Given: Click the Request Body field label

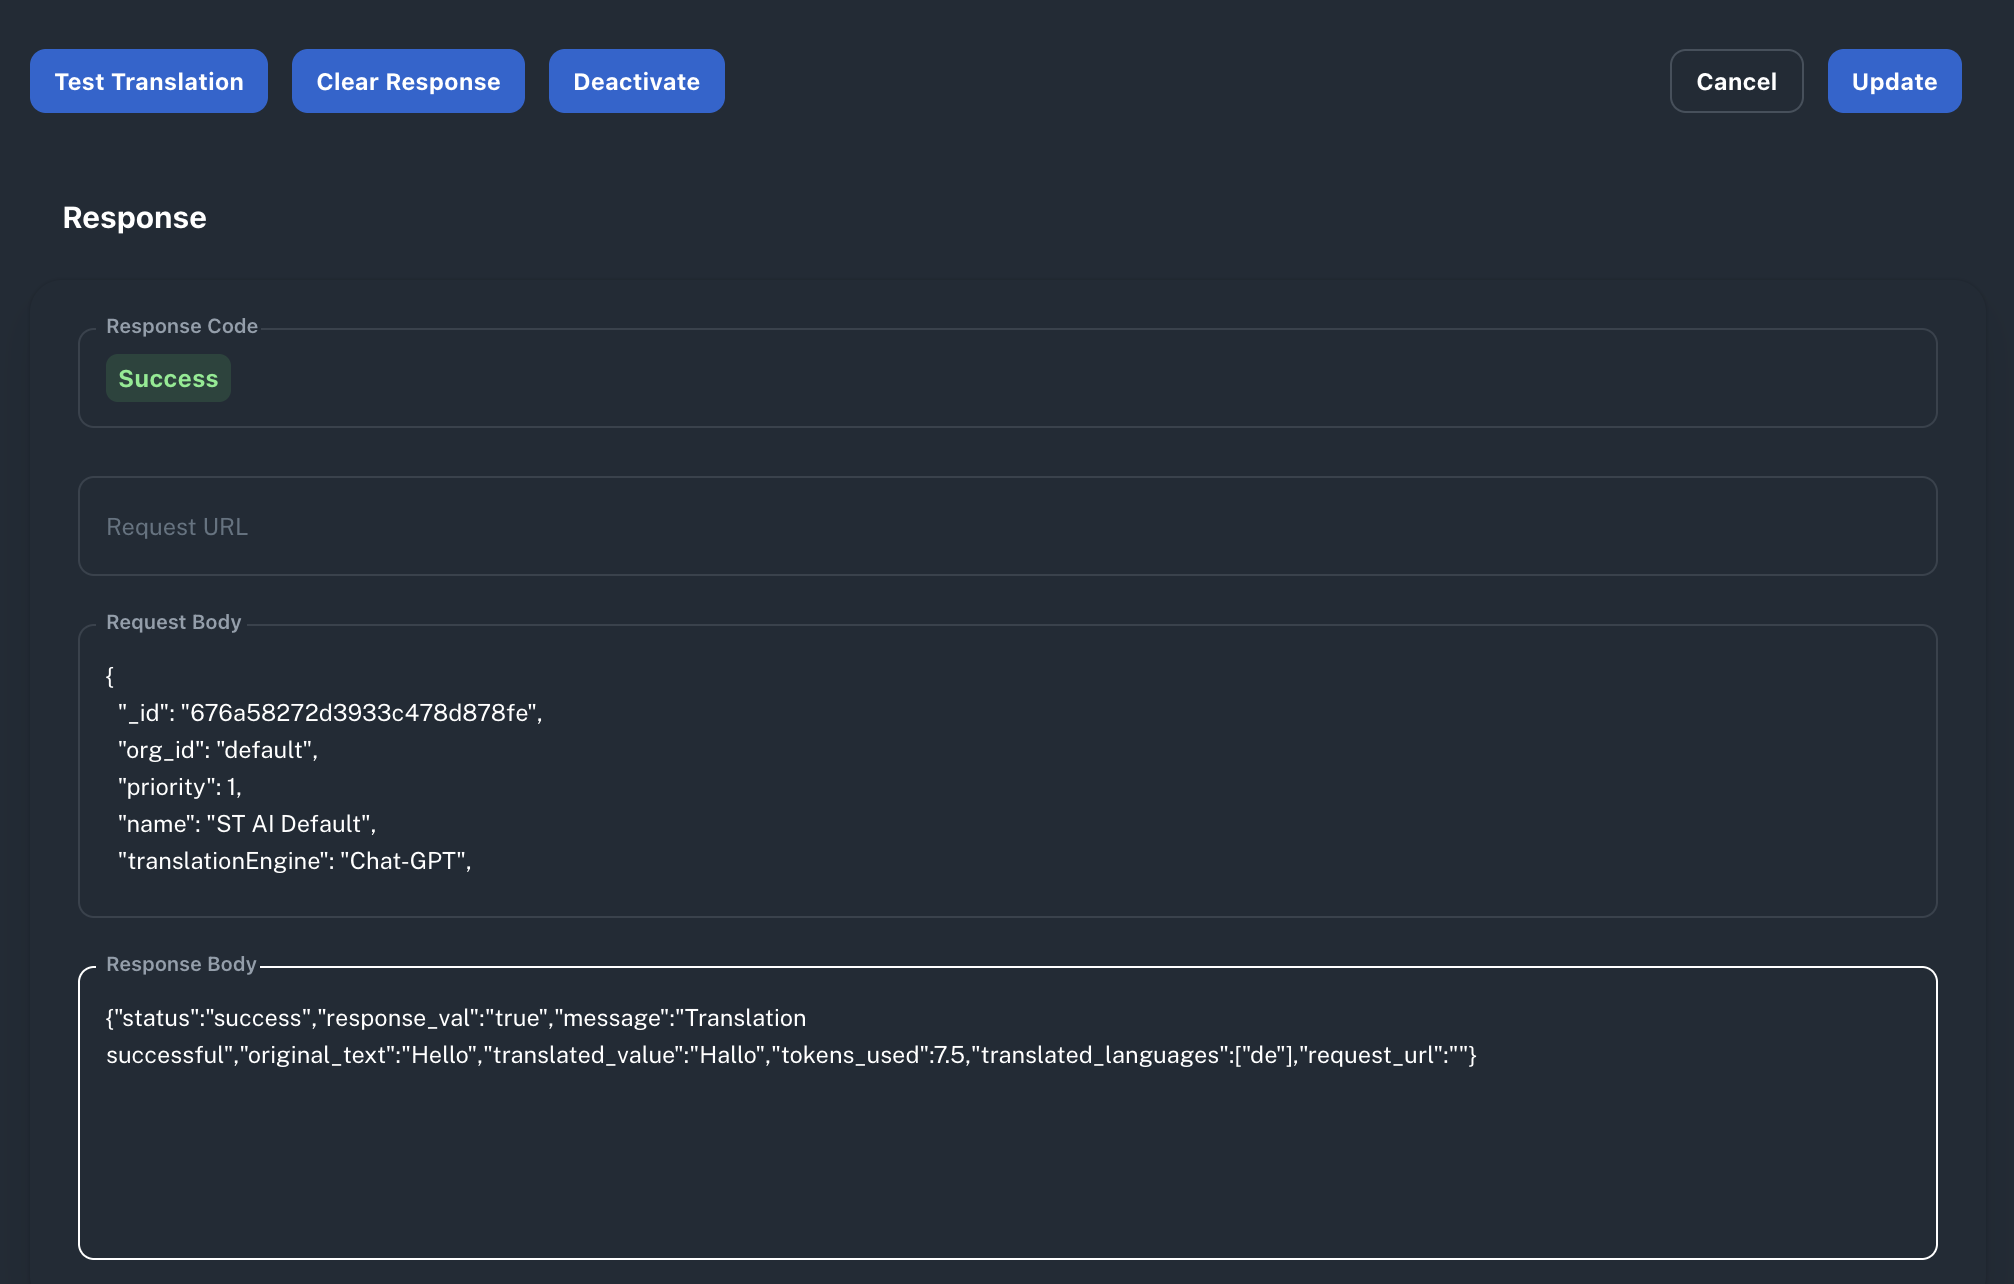Looking at the screenshot, I should coord(173,621).
